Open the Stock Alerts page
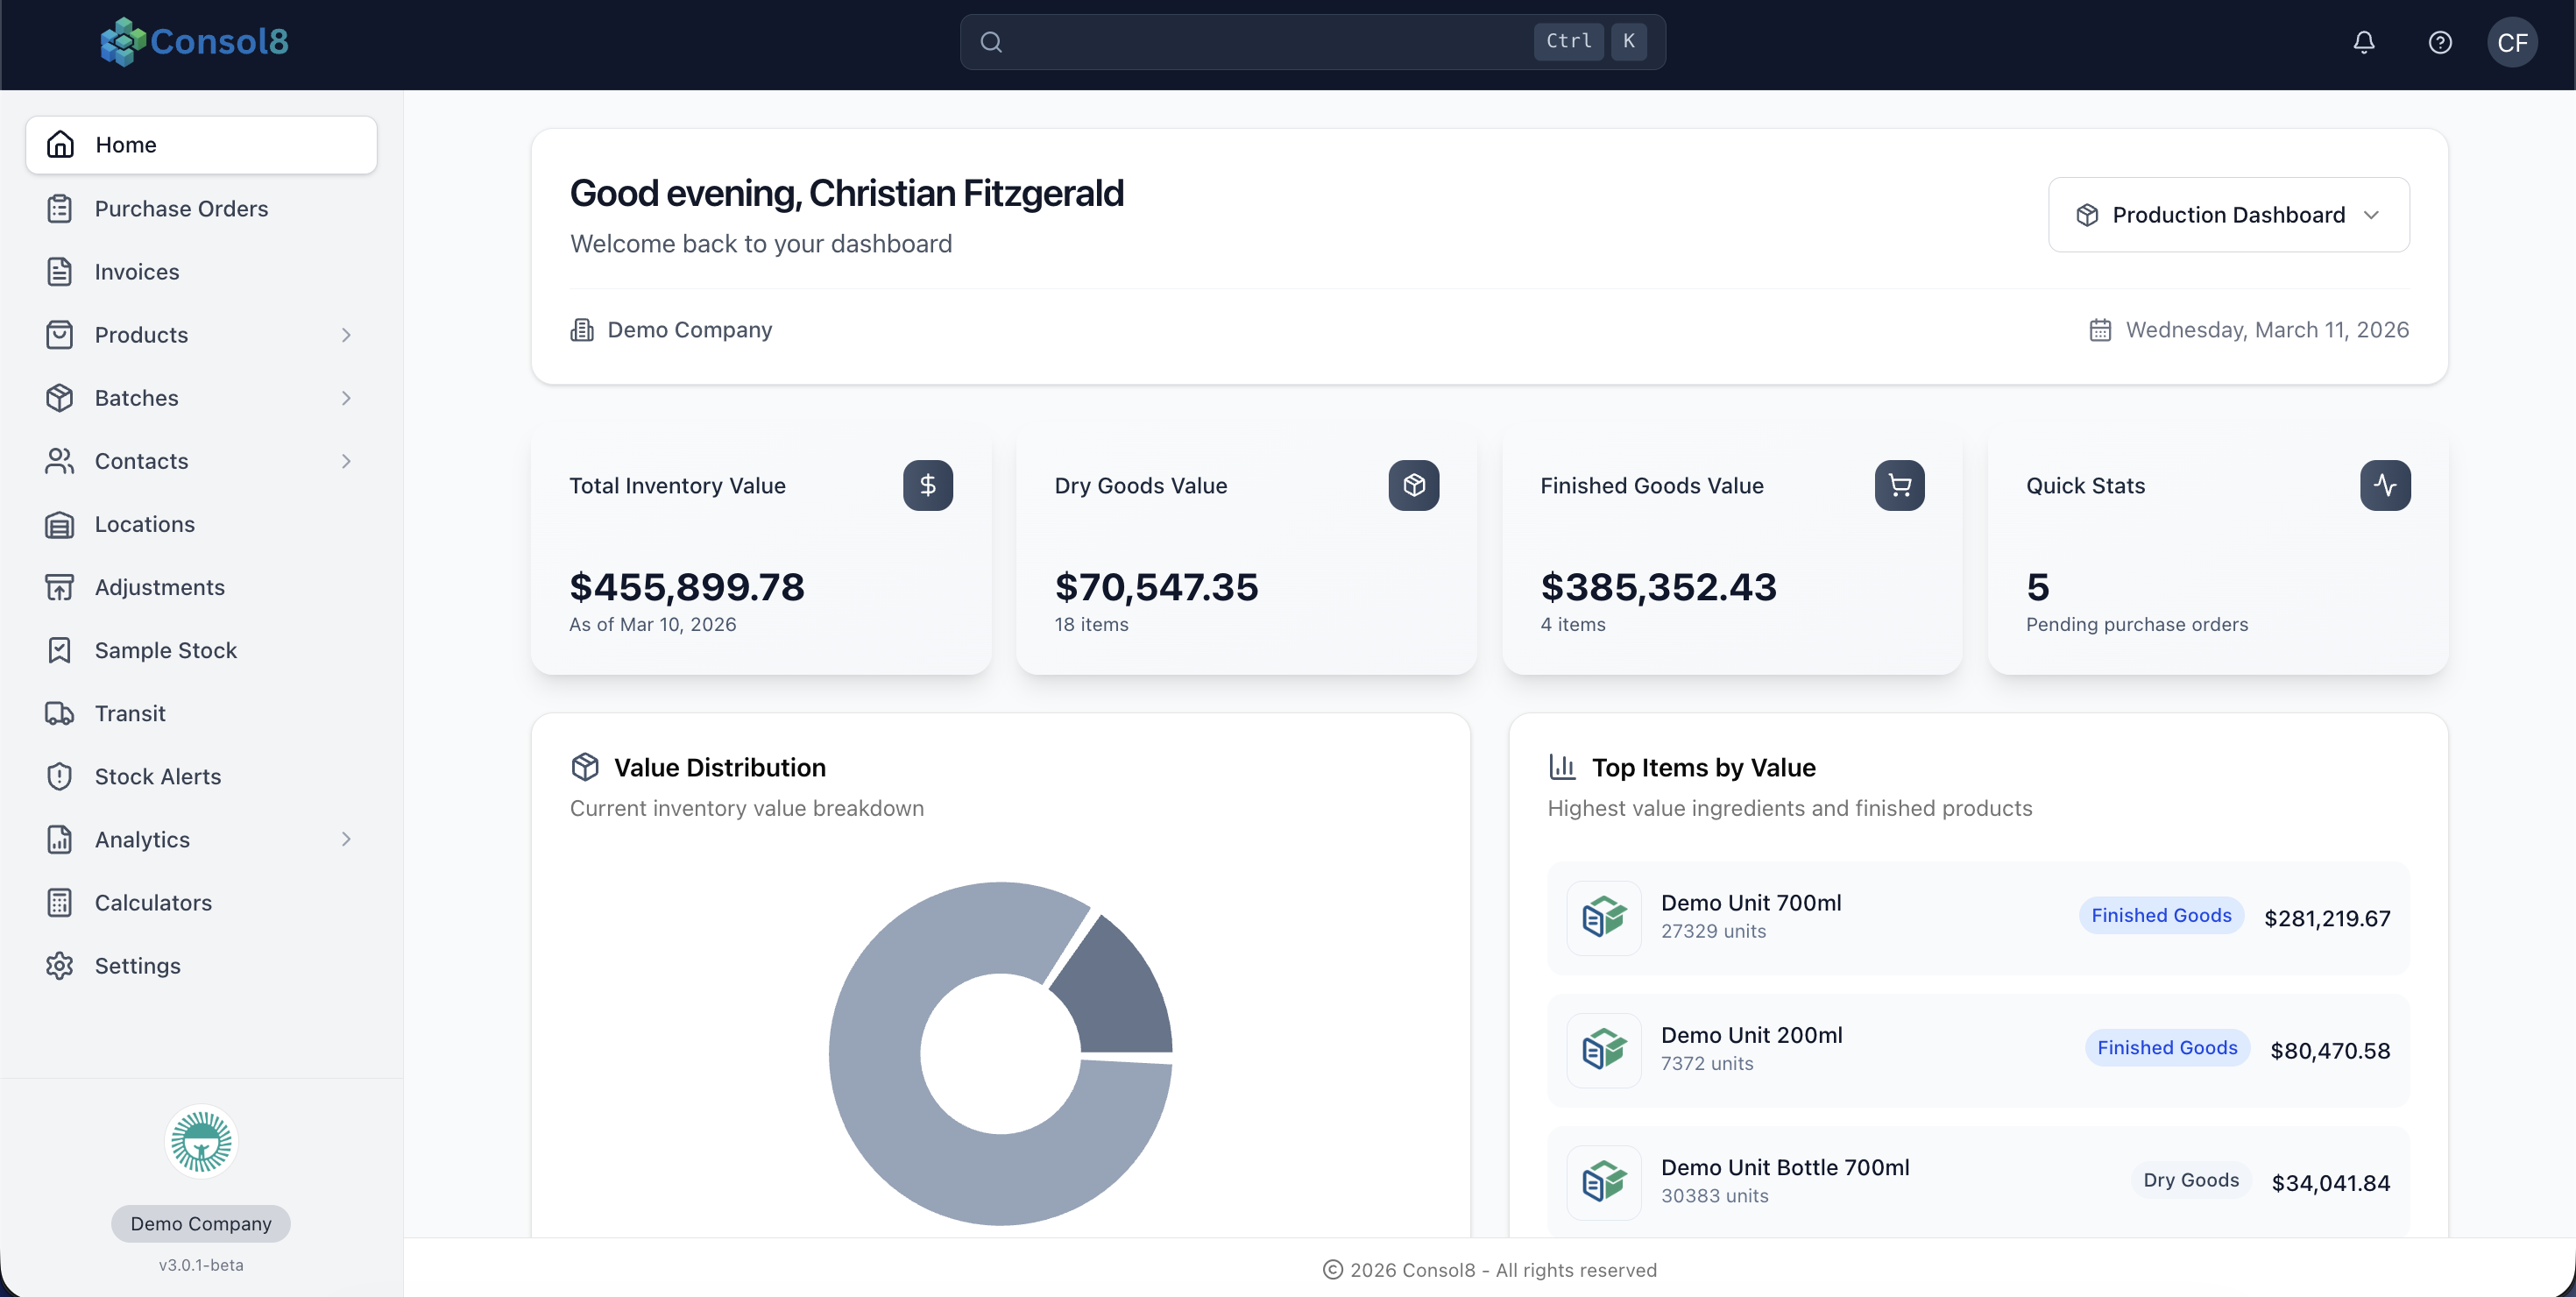 coord(157,776)
